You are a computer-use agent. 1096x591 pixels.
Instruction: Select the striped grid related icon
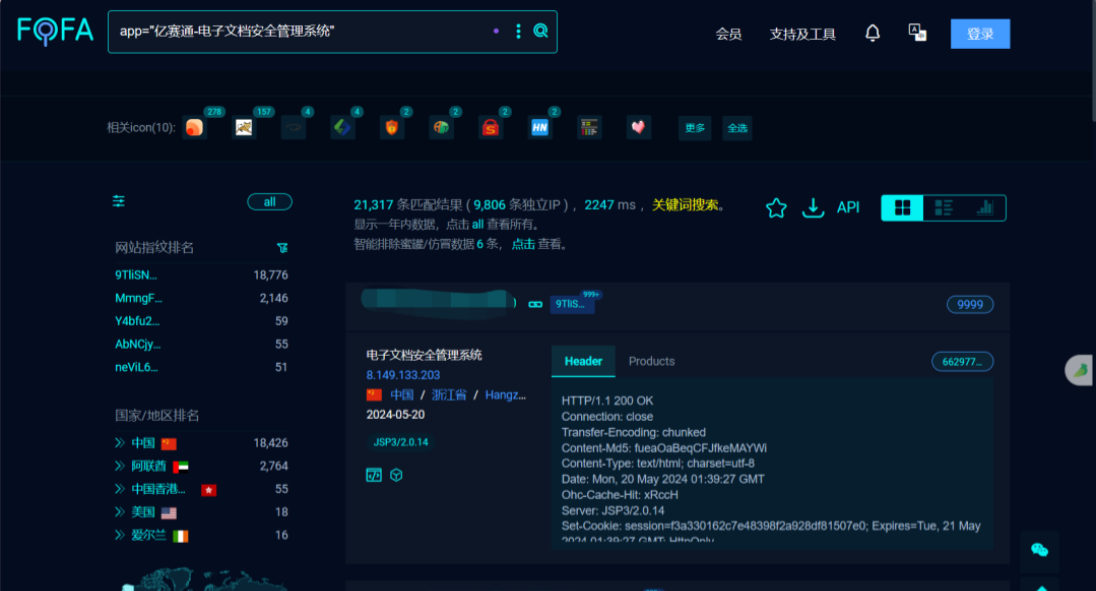click(589, 127)
